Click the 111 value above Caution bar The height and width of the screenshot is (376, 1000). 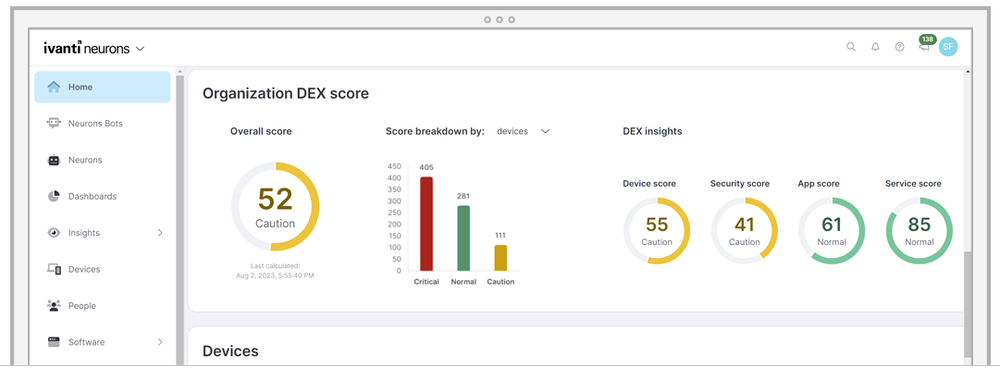(500, 236)
